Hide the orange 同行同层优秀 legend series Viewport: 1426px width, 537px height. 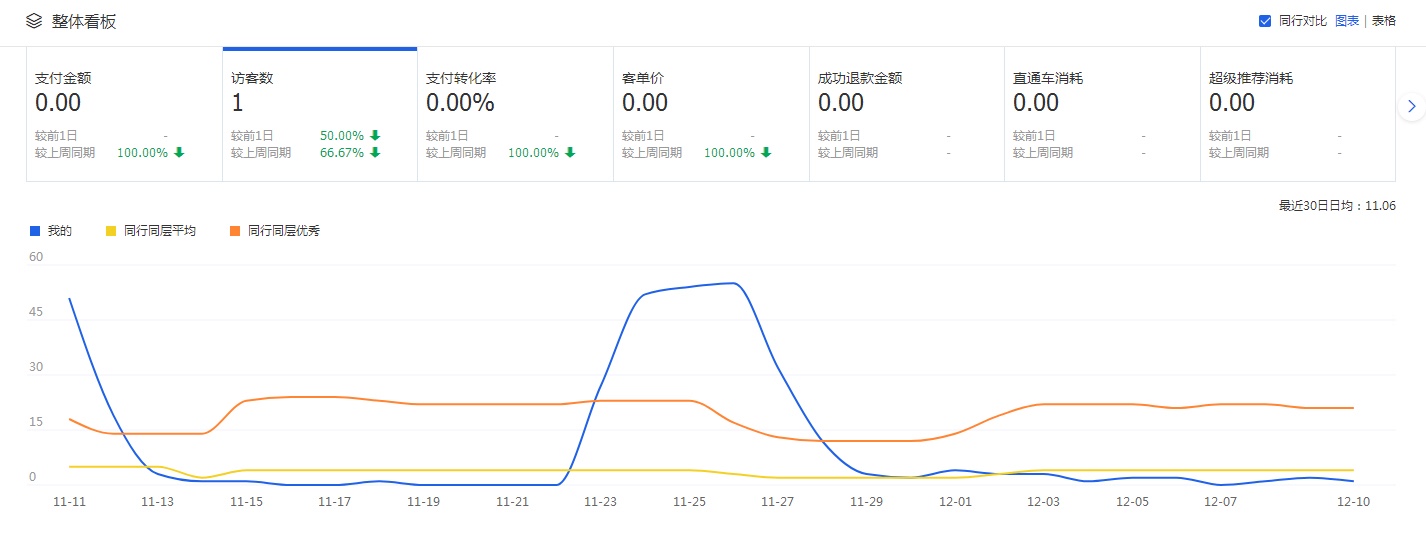[235, 231]
